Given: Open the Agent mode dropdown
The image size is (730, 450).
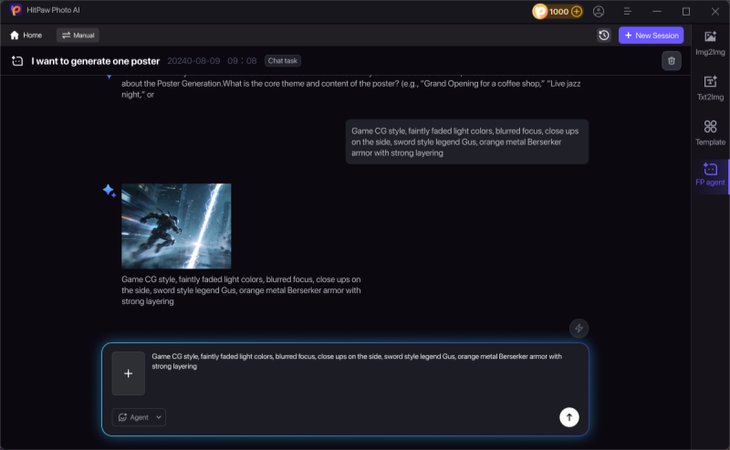Looking at the screenshot, I should [139, 417].
